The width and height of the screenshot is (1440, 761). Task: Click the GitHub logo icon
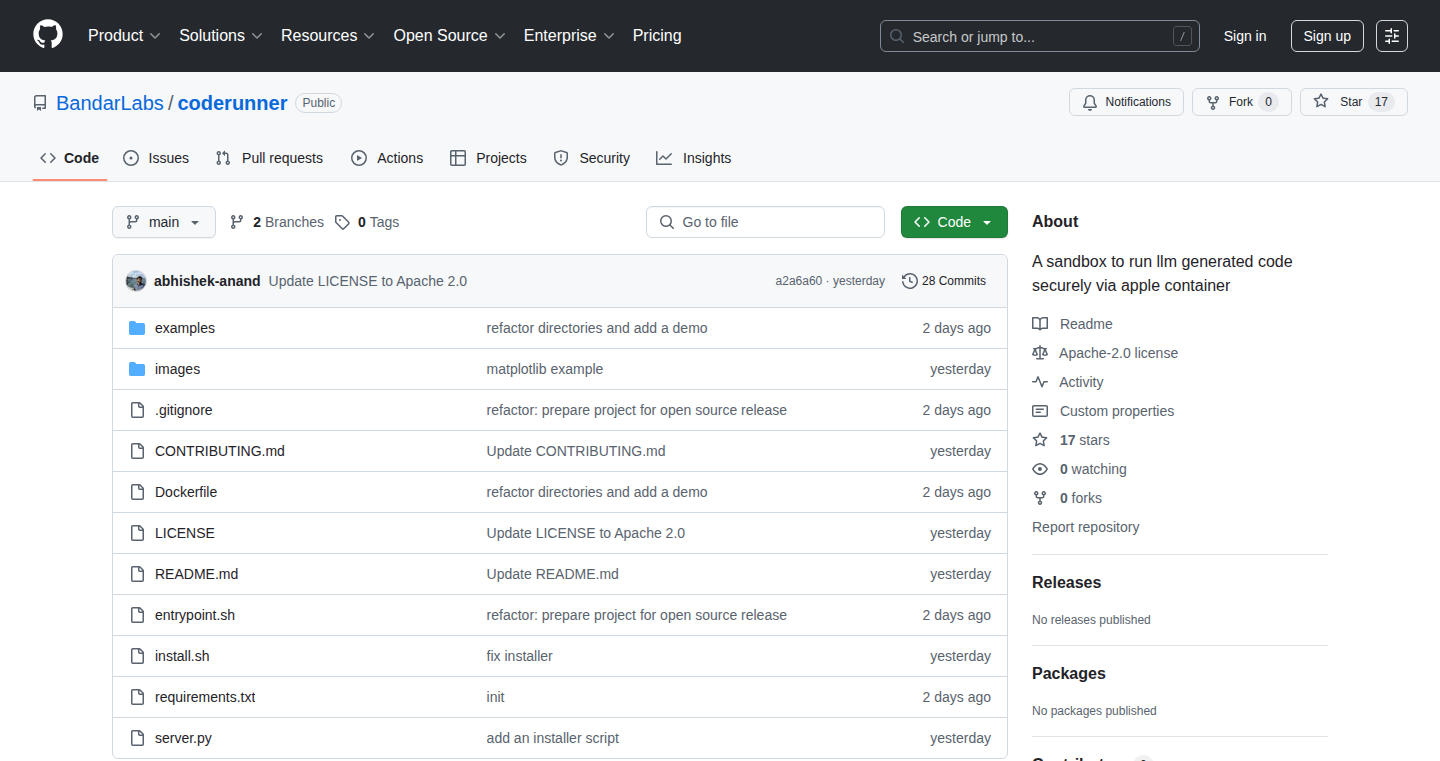[x=48, y=35]
